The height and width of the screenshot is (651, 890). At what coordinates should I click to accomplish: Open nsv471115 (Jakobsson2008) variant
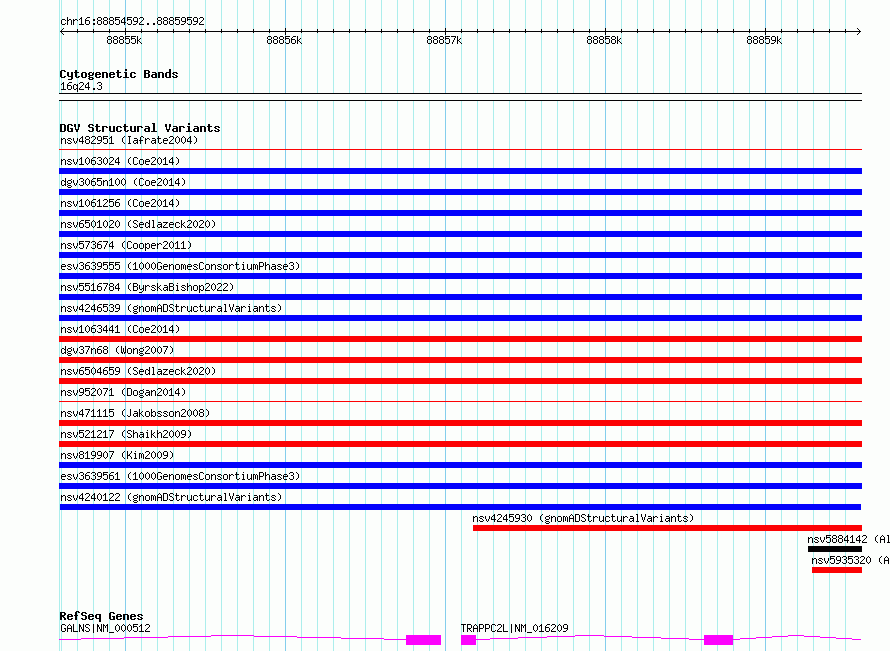[135, 413]
